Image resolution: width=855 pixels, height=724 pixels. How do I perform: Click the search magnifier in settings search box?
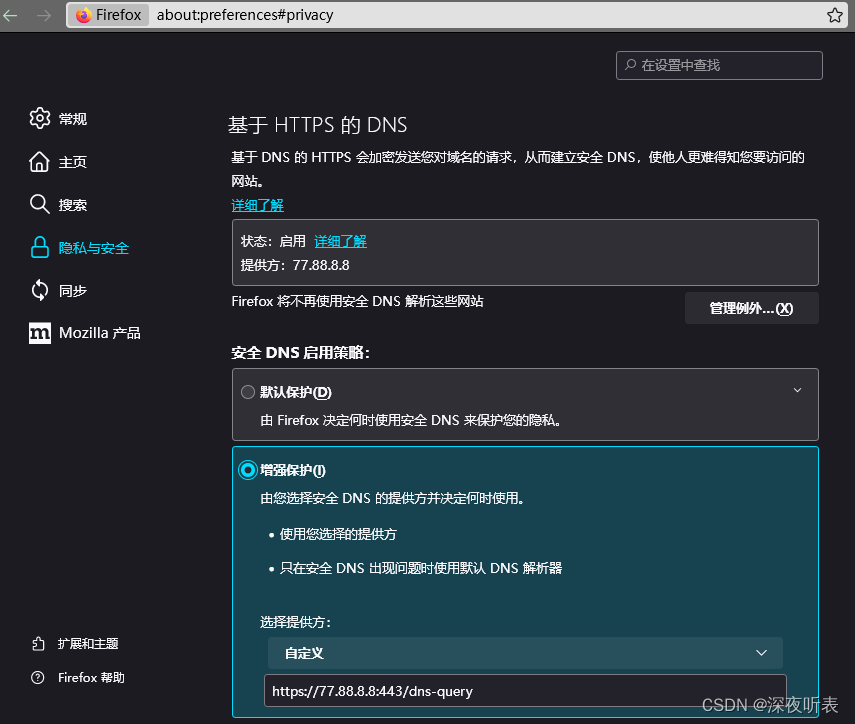coord(630,65)
